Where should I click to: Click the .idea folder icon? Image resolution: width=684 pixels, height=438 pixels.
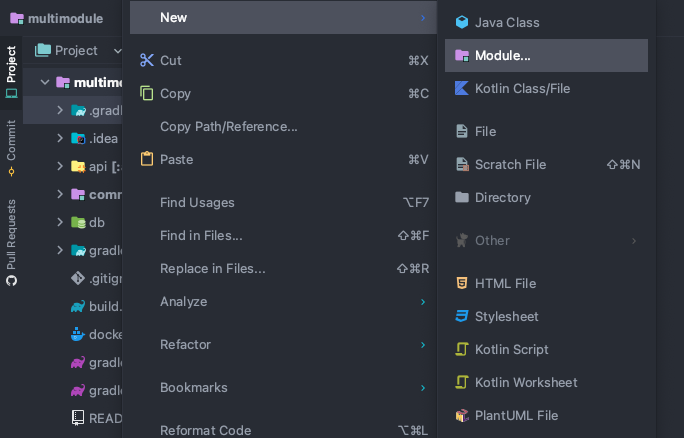coord(78,138)
